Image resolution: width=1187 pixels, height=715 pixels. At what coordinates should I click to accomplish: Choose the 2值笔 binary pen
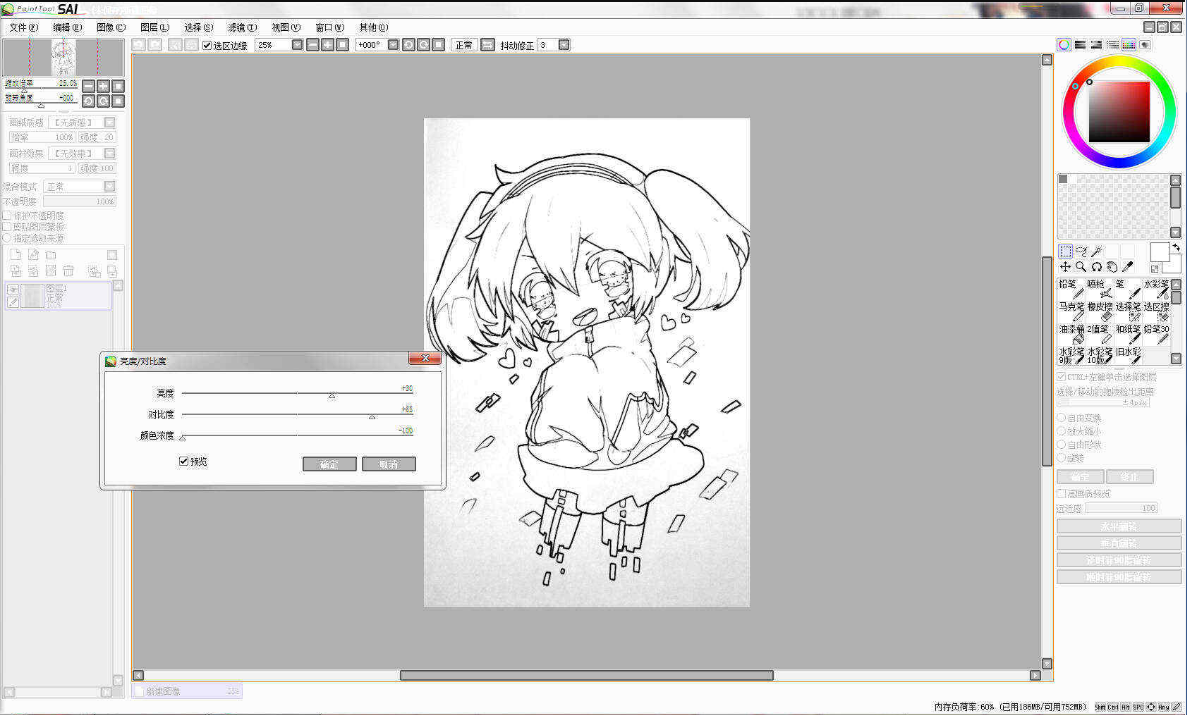1100,334
